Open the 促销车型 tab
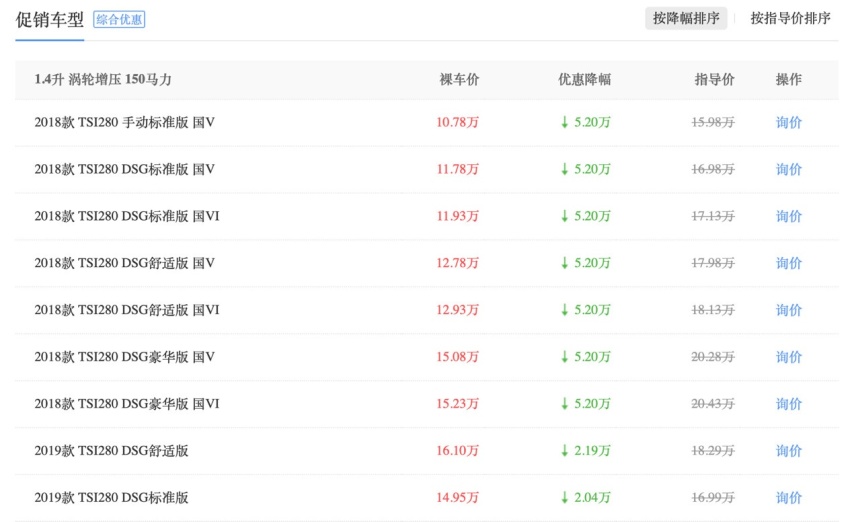Screen dimensions: 852x522 click(x=49, y=20)
